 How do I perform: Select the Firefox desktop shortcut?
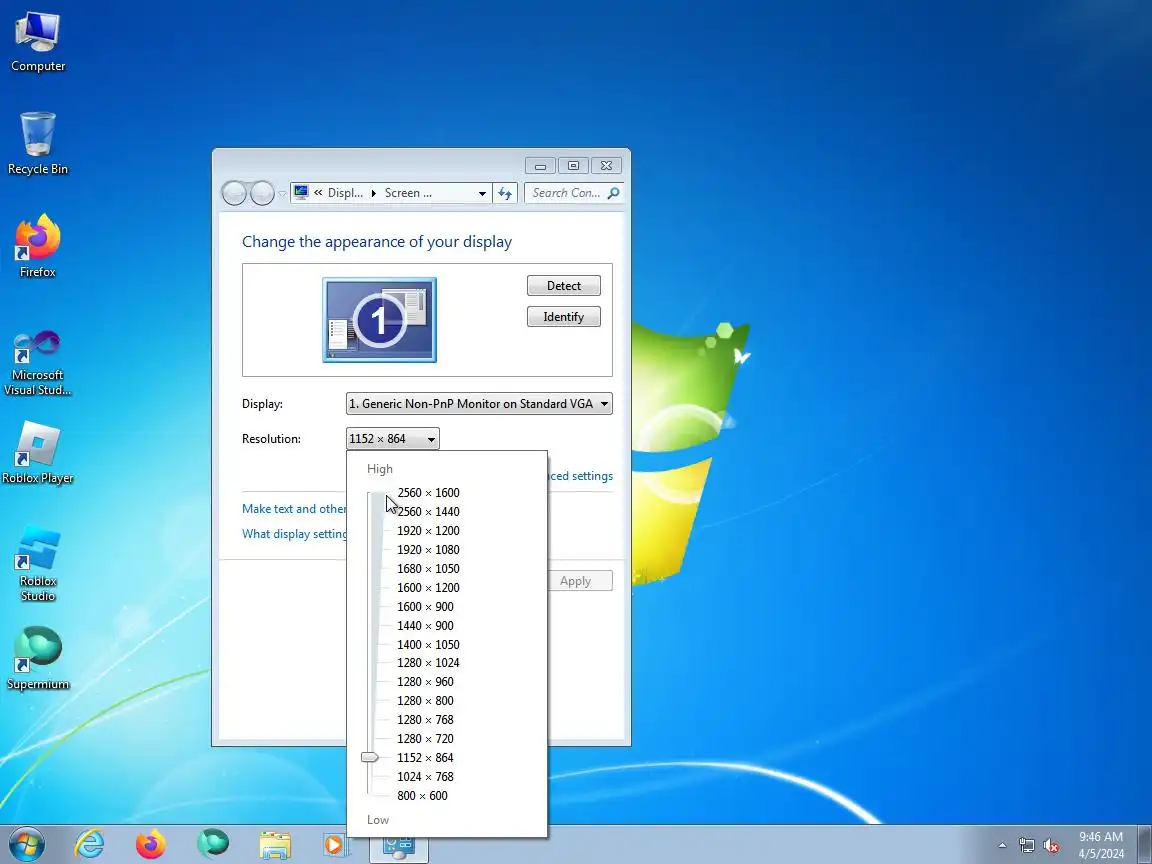[x=37, y=246]
